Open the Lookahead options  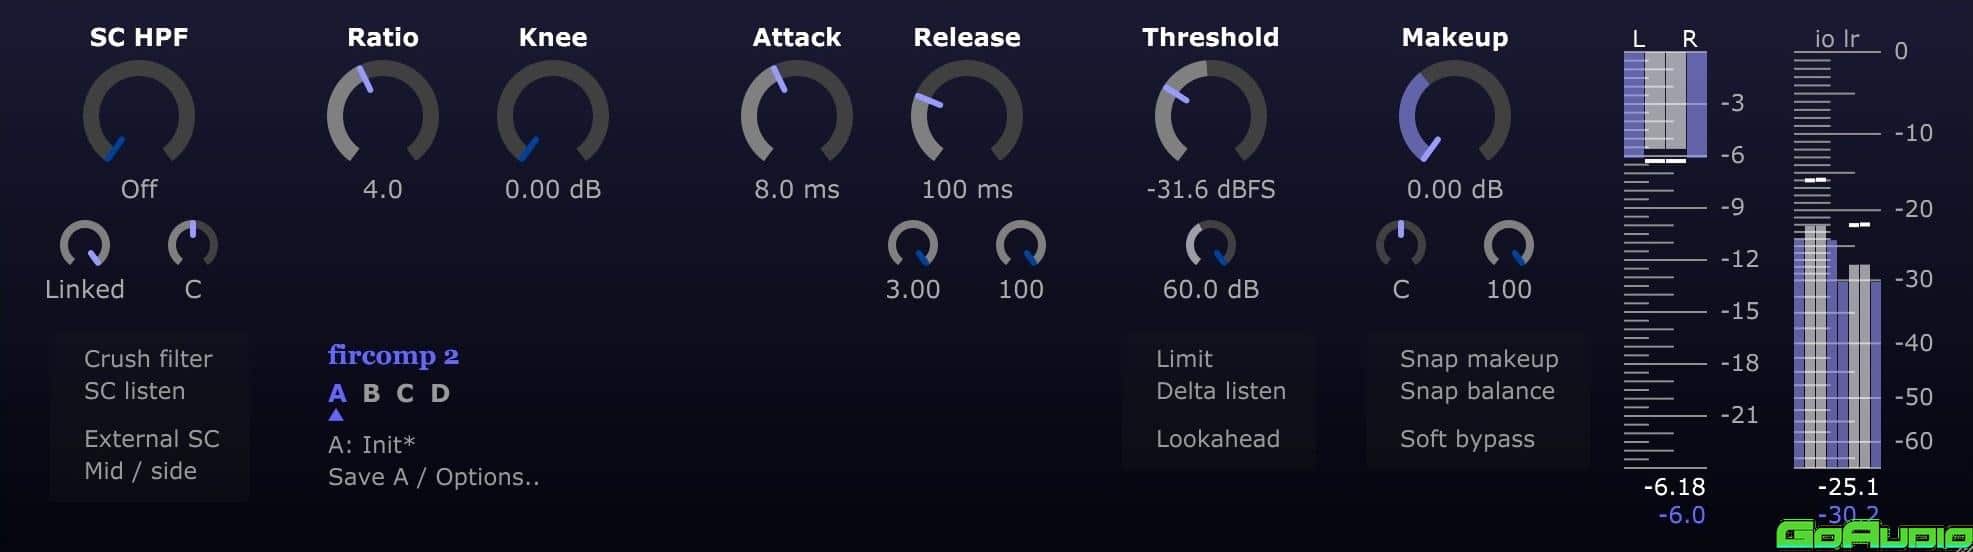point(1217,439)
